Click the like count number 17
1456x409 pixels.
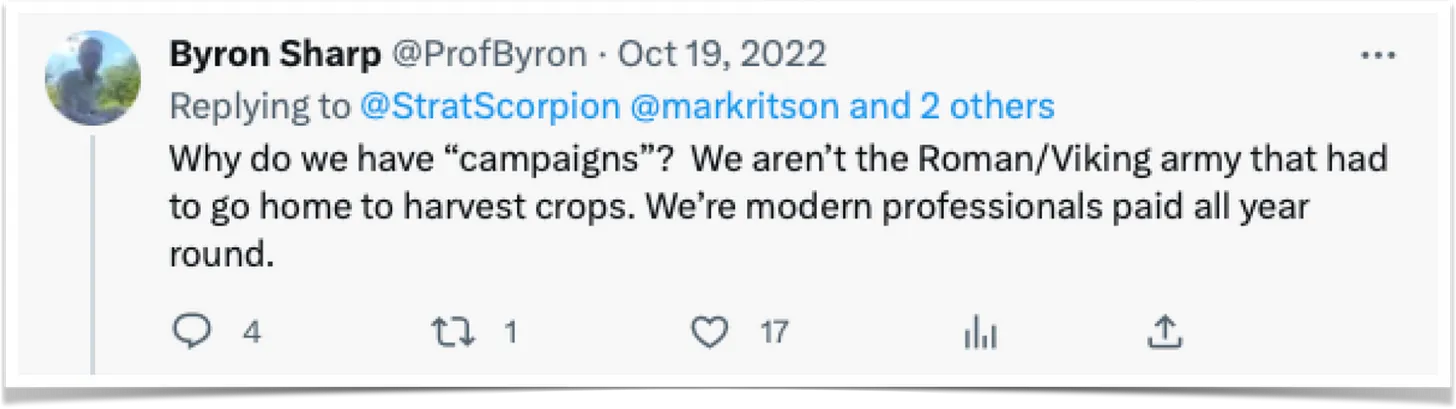click(774, 333)
